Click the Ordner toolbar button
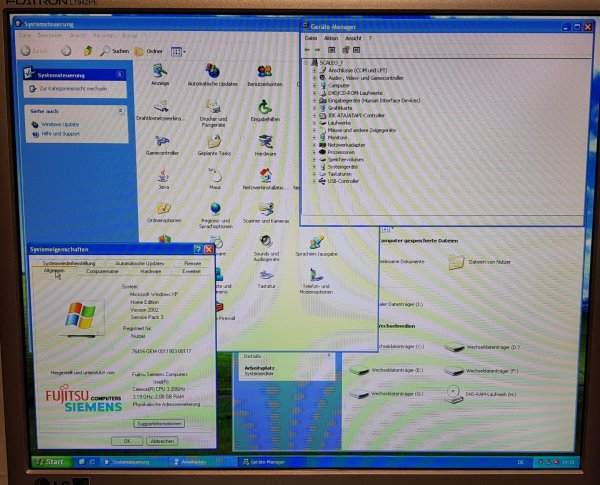Screen dimensions: 600x485 [149, 51]
